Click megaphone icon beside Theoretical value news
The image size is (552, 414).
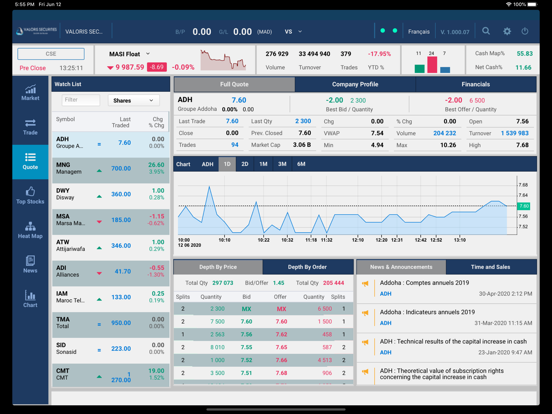coord(365,371)
